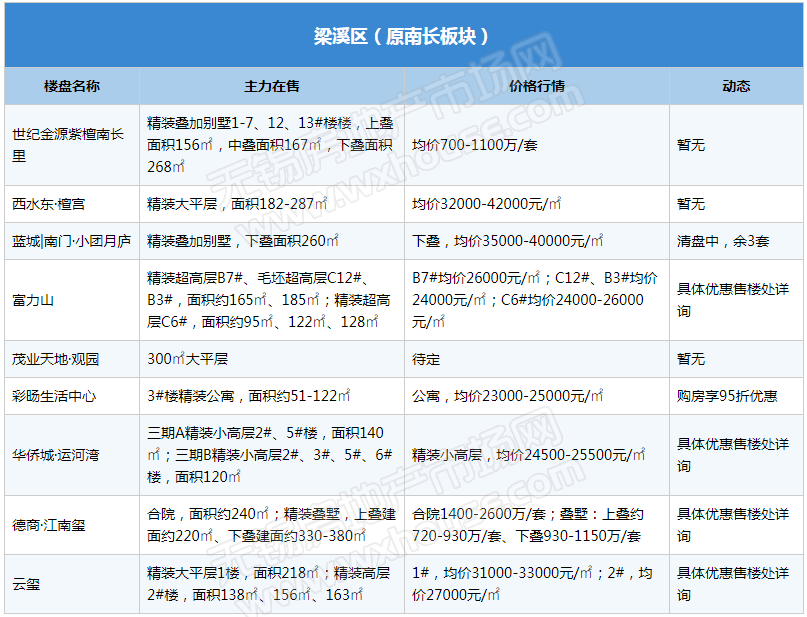
Task: Select the 均价32000-42000元/㎡ price cell
Action: pyautogui.click(x=487, y=204)
